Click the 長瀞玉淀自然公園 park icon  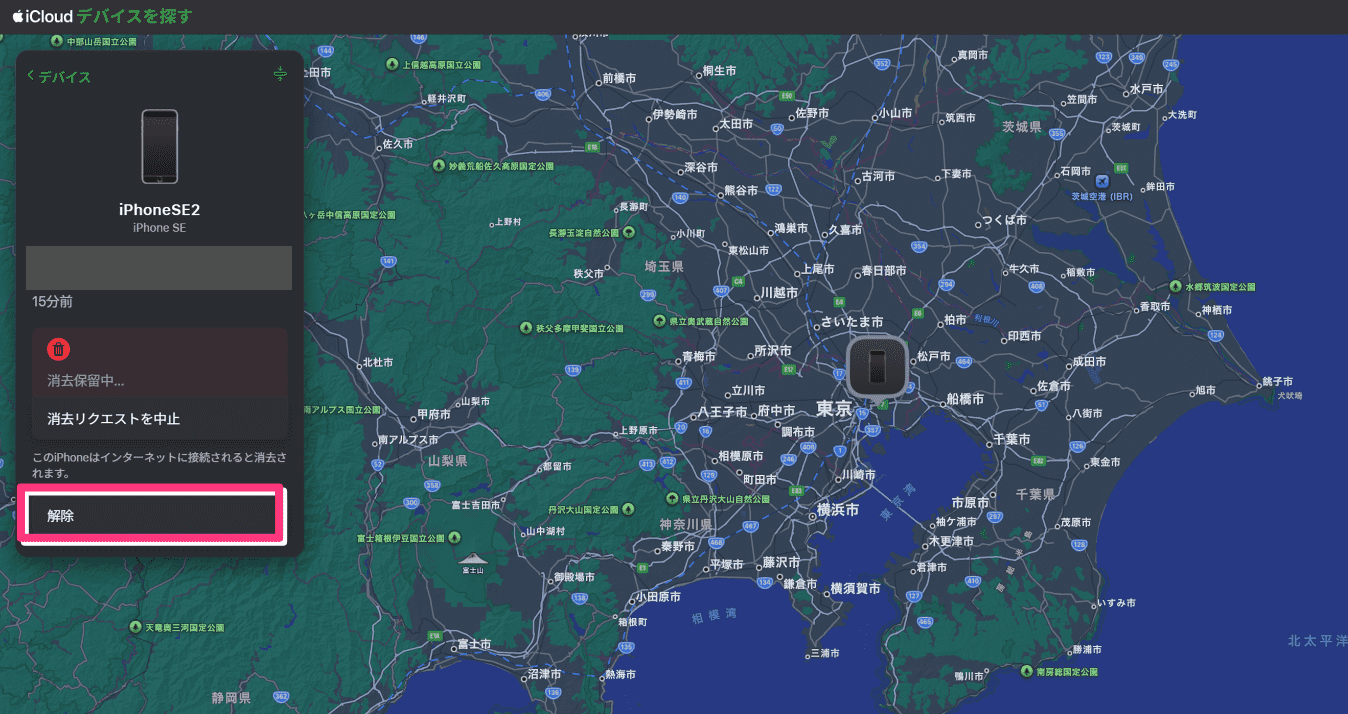tap(629, 232)
